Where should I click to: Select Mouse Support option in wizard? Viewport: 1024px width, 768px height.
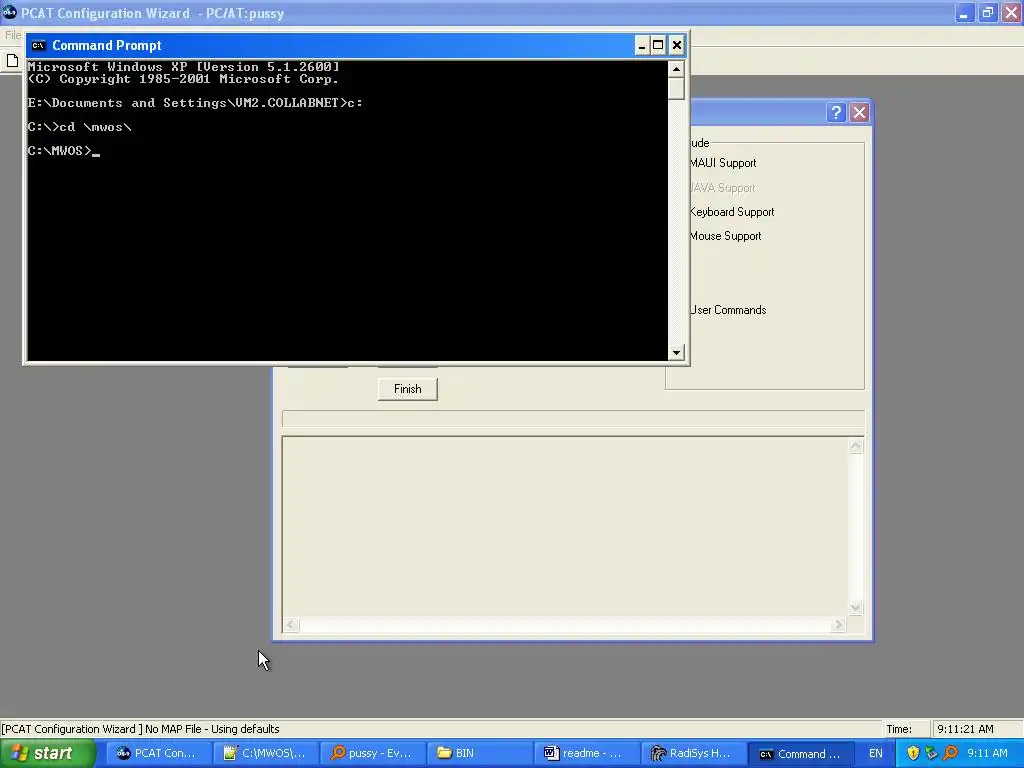click(x=726, y=236)
